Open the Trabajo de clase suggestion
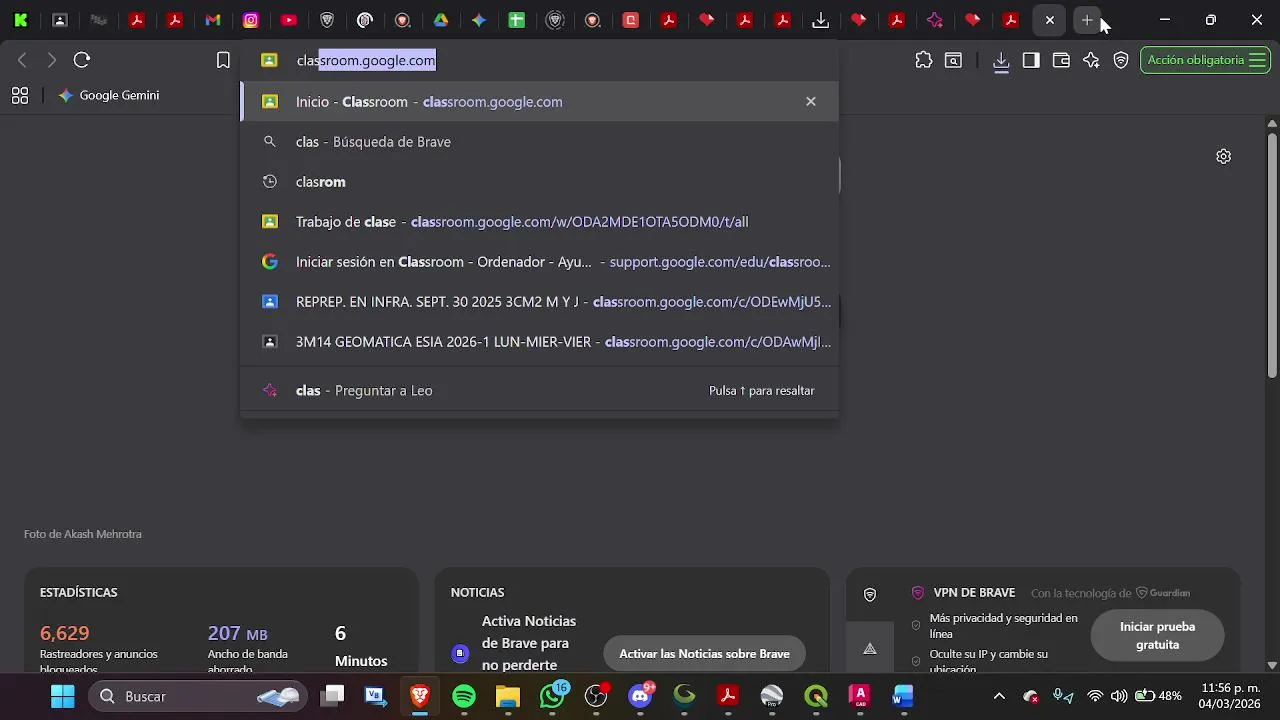 tap(539, 221)
